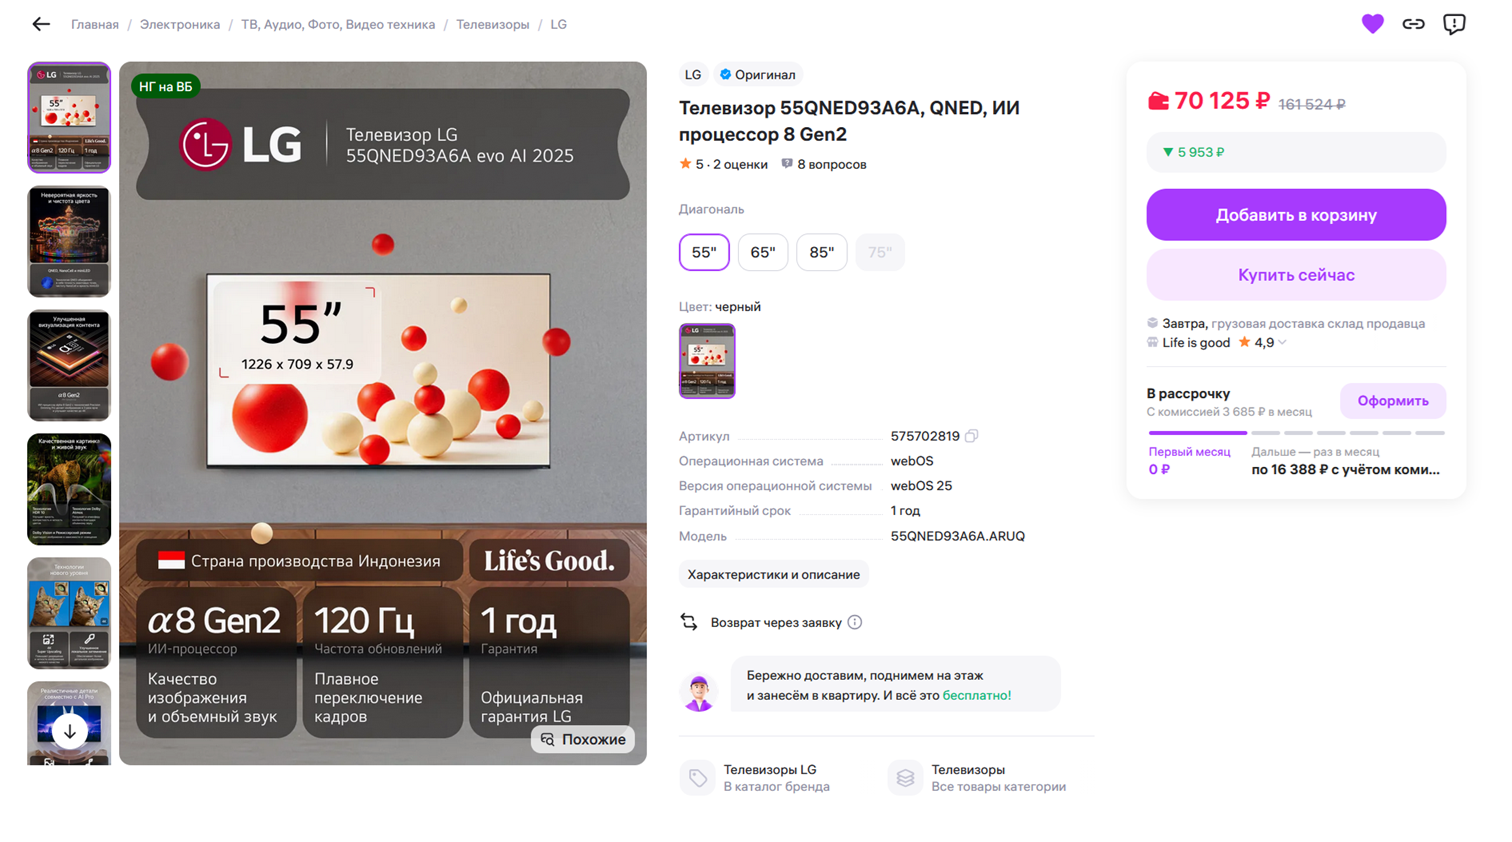Screen dimensions: 1512x842
Task: Click the Похожие similar items button
Action: point(583,739)
